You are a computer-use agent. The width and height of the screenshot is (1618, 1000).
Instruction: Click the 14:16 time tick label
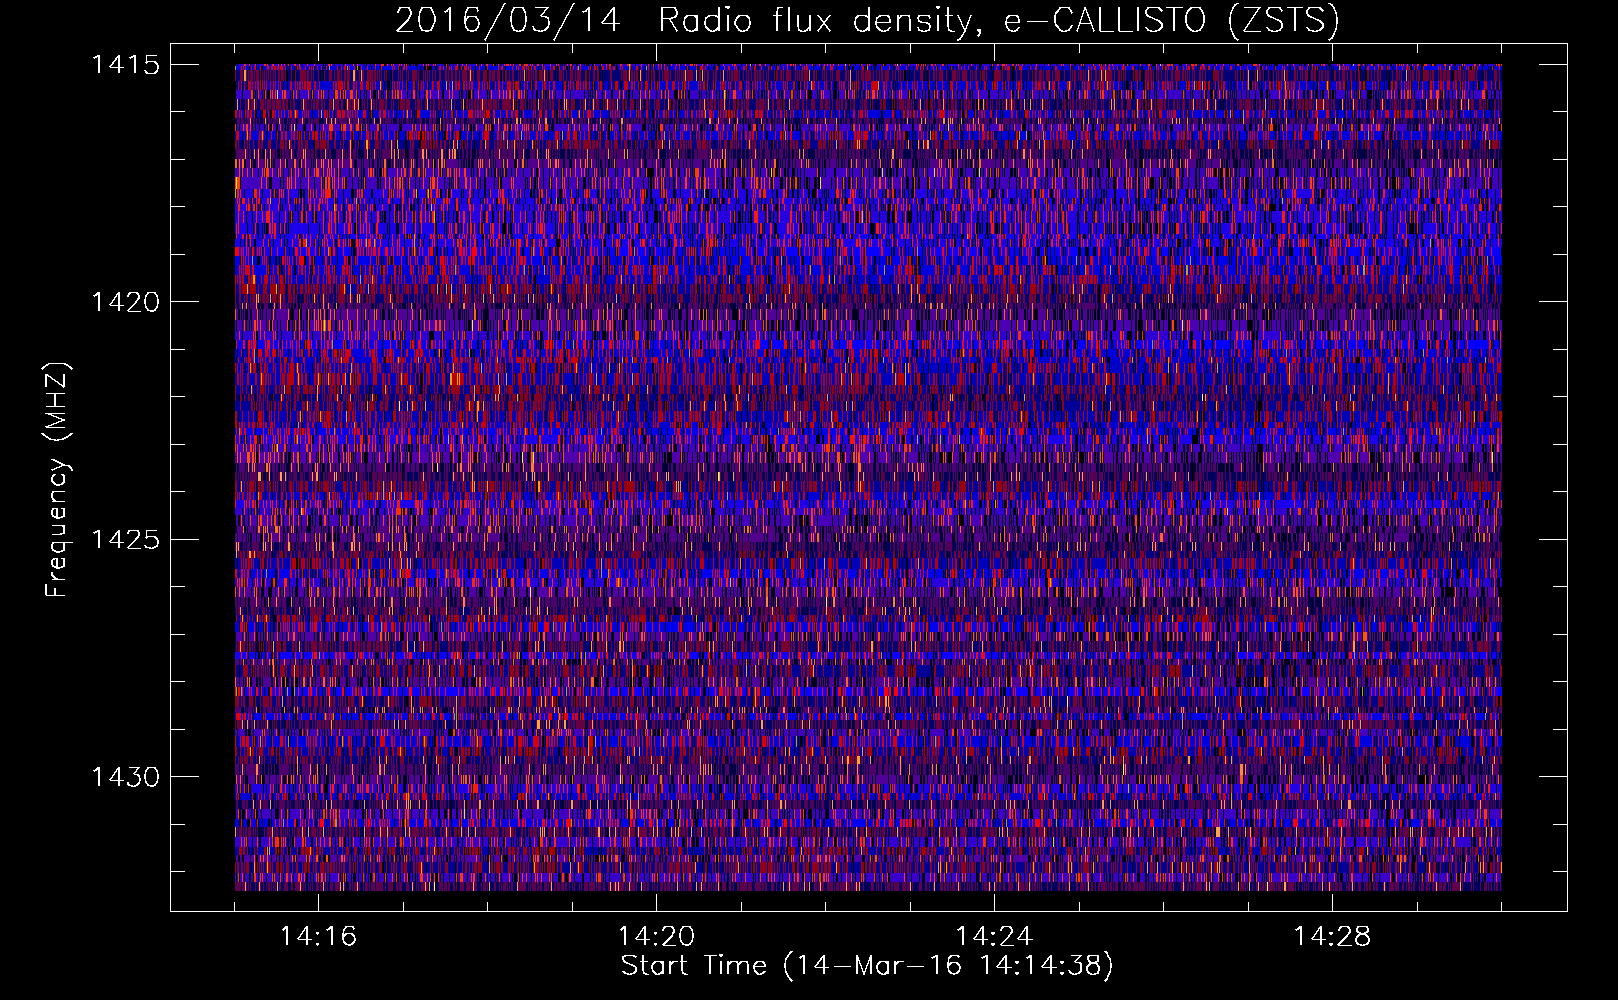pos(318,937)
